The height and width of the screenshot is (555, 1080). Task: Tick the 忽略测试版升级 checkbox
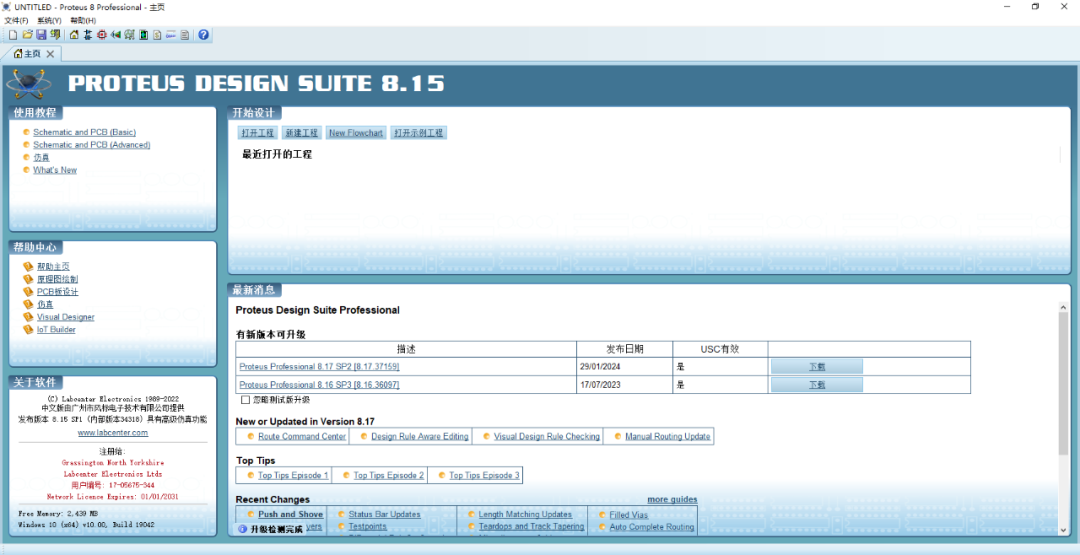point(245,399)
